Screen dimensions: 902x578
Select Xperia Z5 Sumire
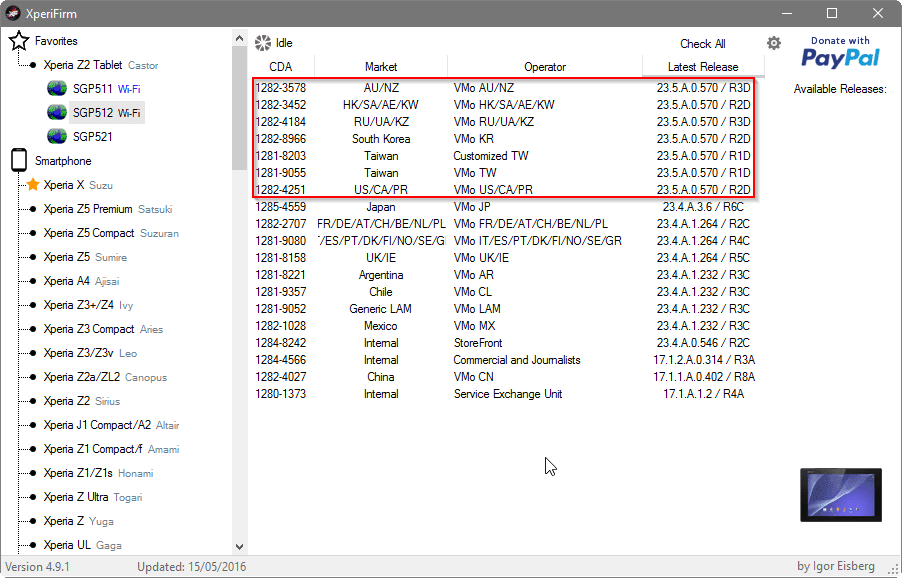85,257
